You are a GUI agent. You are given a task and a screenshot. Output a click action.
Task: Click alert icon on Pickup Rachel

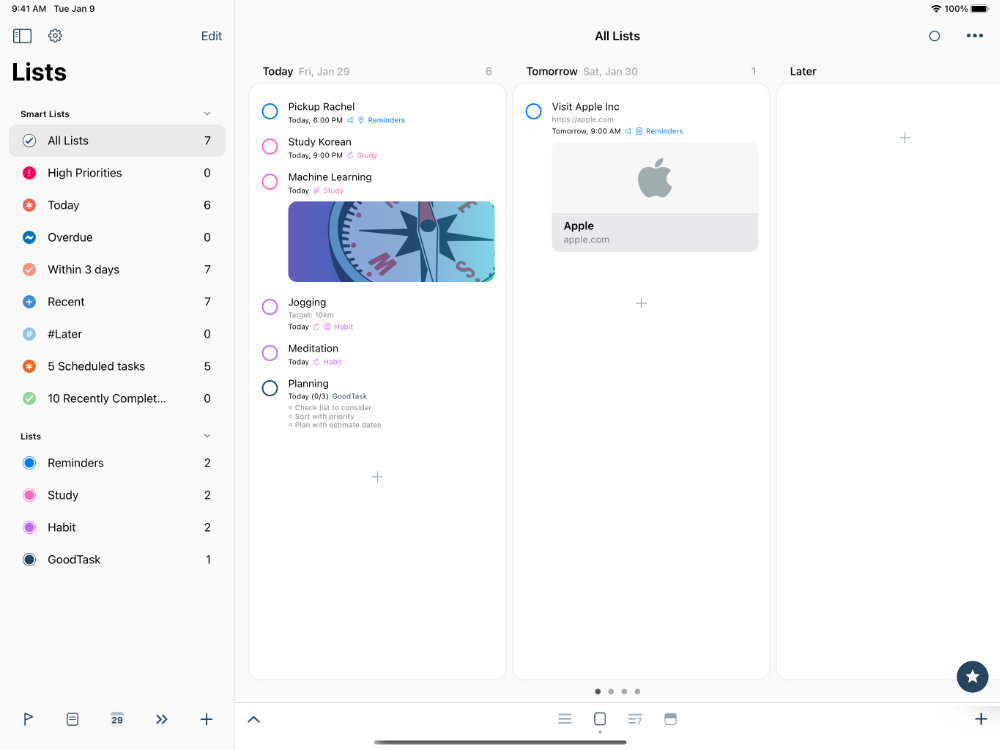350,120
